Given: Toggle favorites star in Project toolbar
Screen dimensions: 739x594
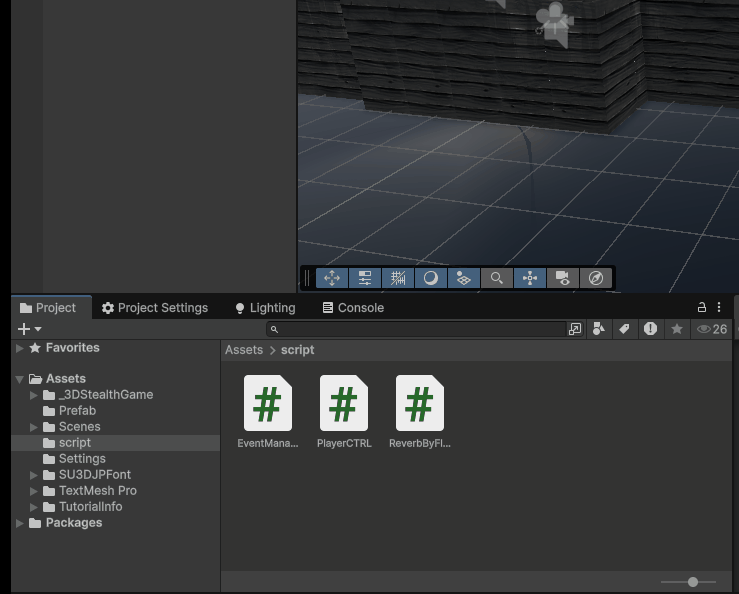Looking at the screenshot, I should (677, 329).
